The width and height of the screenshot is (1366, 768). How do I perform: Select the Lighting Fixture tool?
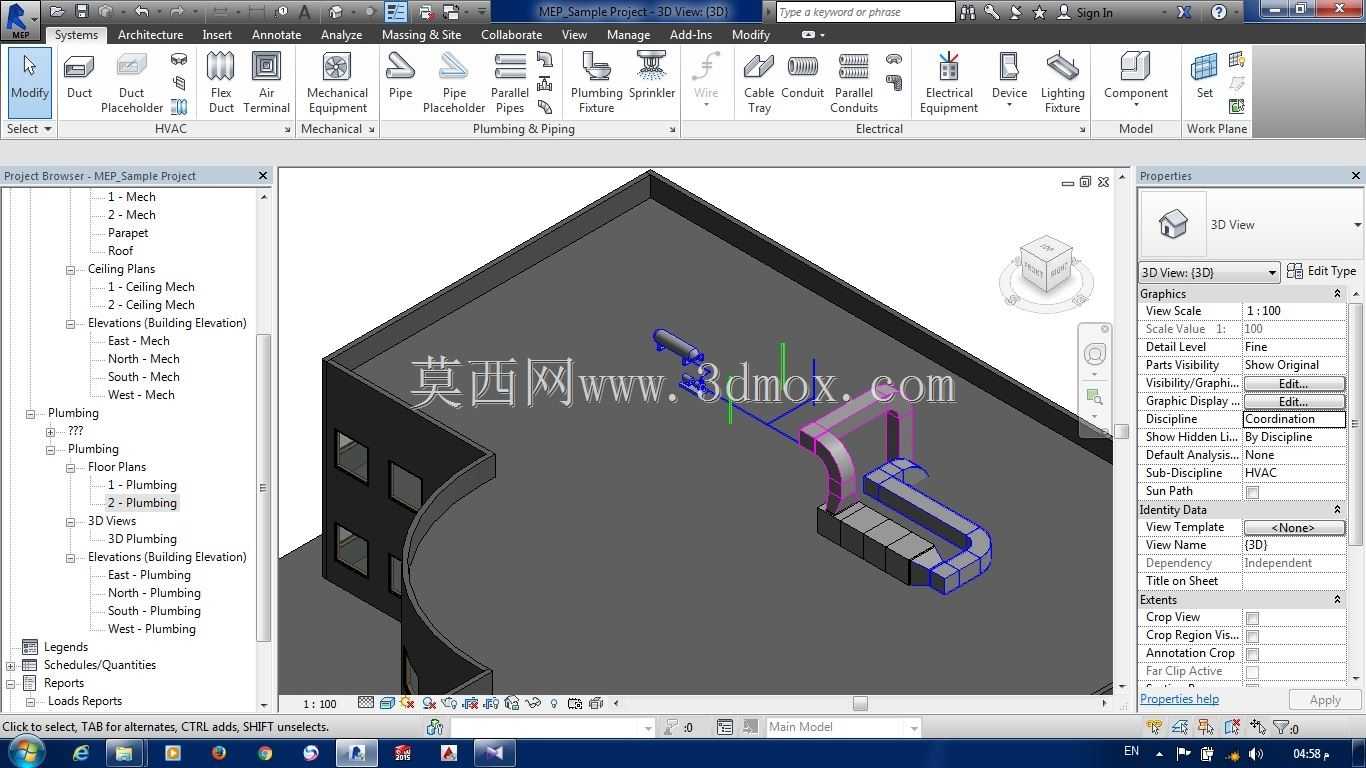1062,83
